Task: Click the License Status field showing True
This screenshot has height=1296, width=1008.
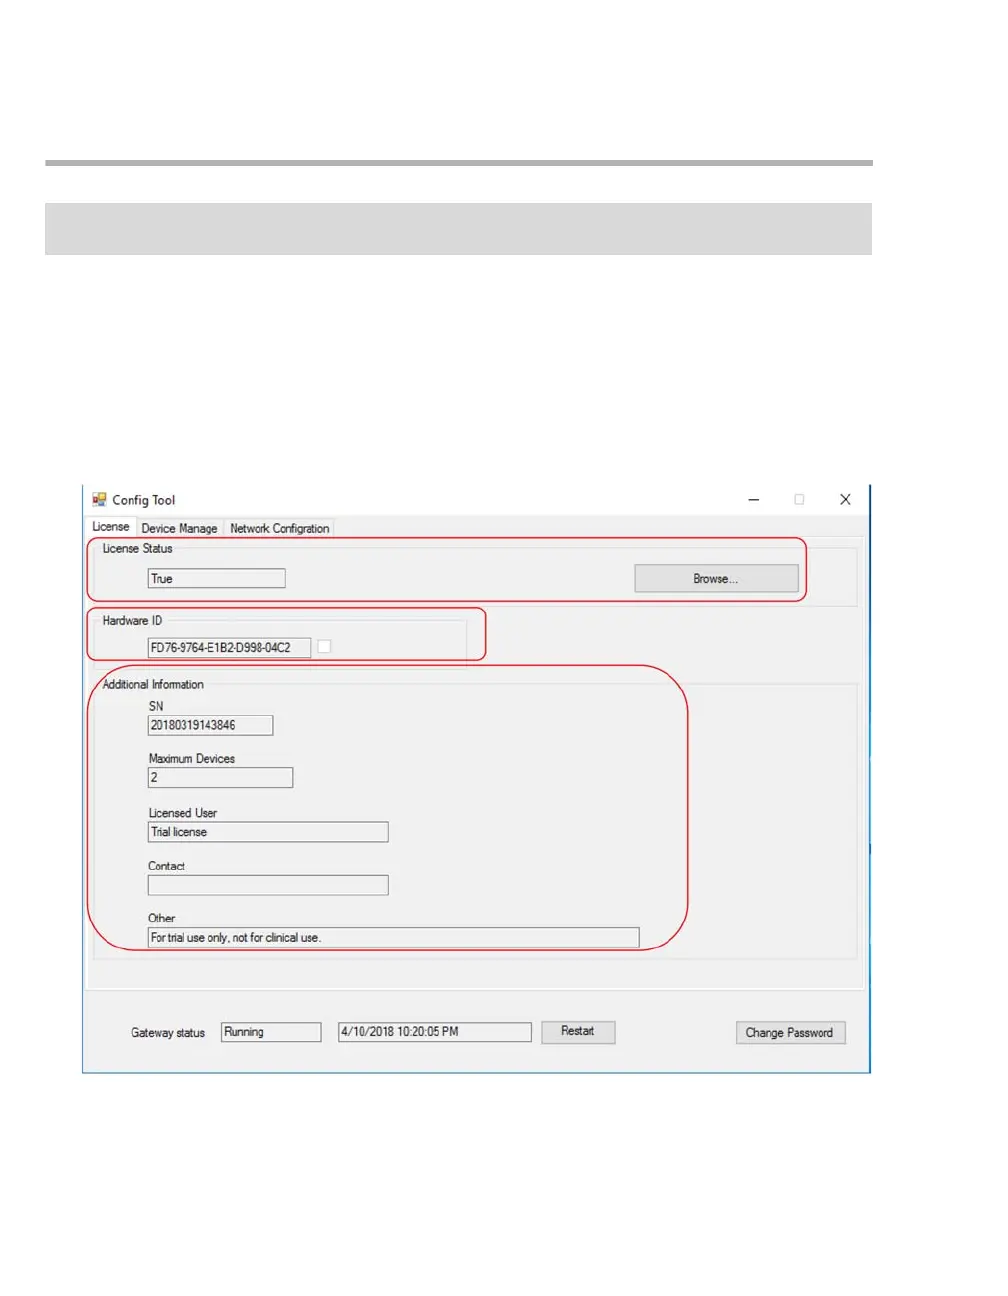Action: [217, 578]
